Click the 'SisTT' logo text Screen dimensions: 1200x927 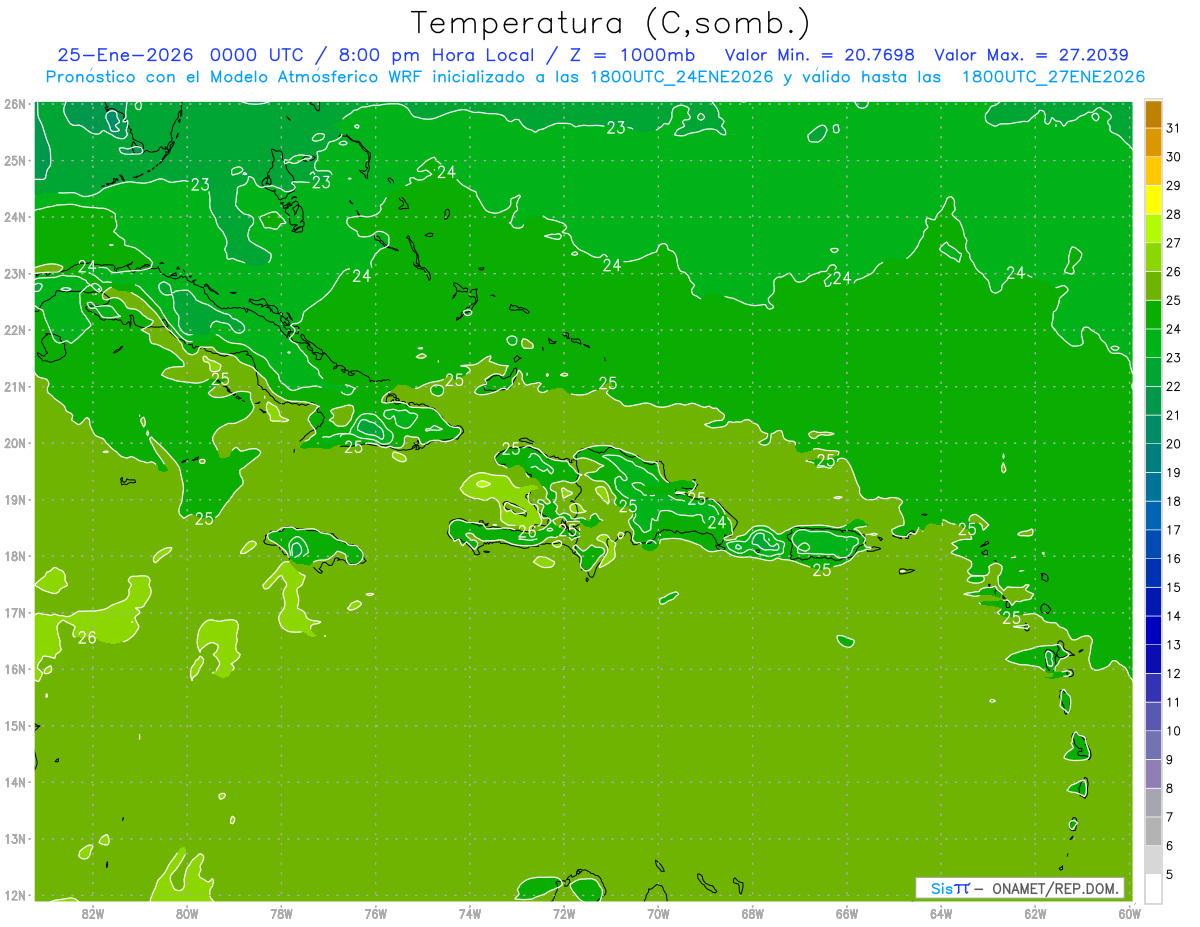tap(949, 888)
